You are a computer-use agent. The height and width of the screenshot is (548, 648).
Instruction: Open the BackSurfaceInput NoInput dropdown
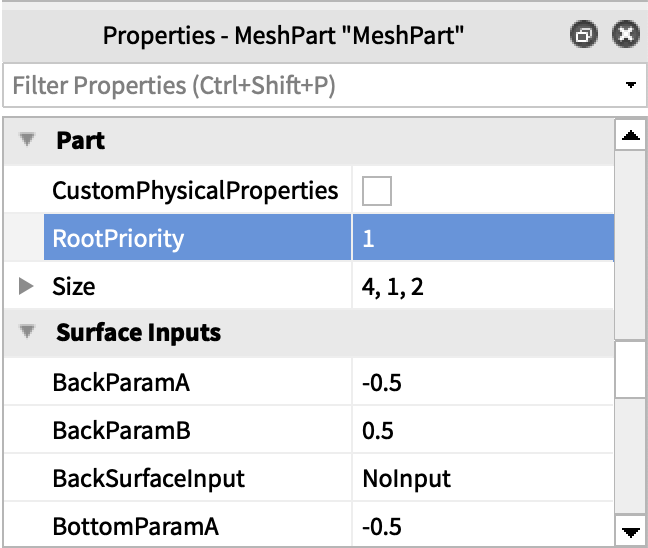[480, 479]
